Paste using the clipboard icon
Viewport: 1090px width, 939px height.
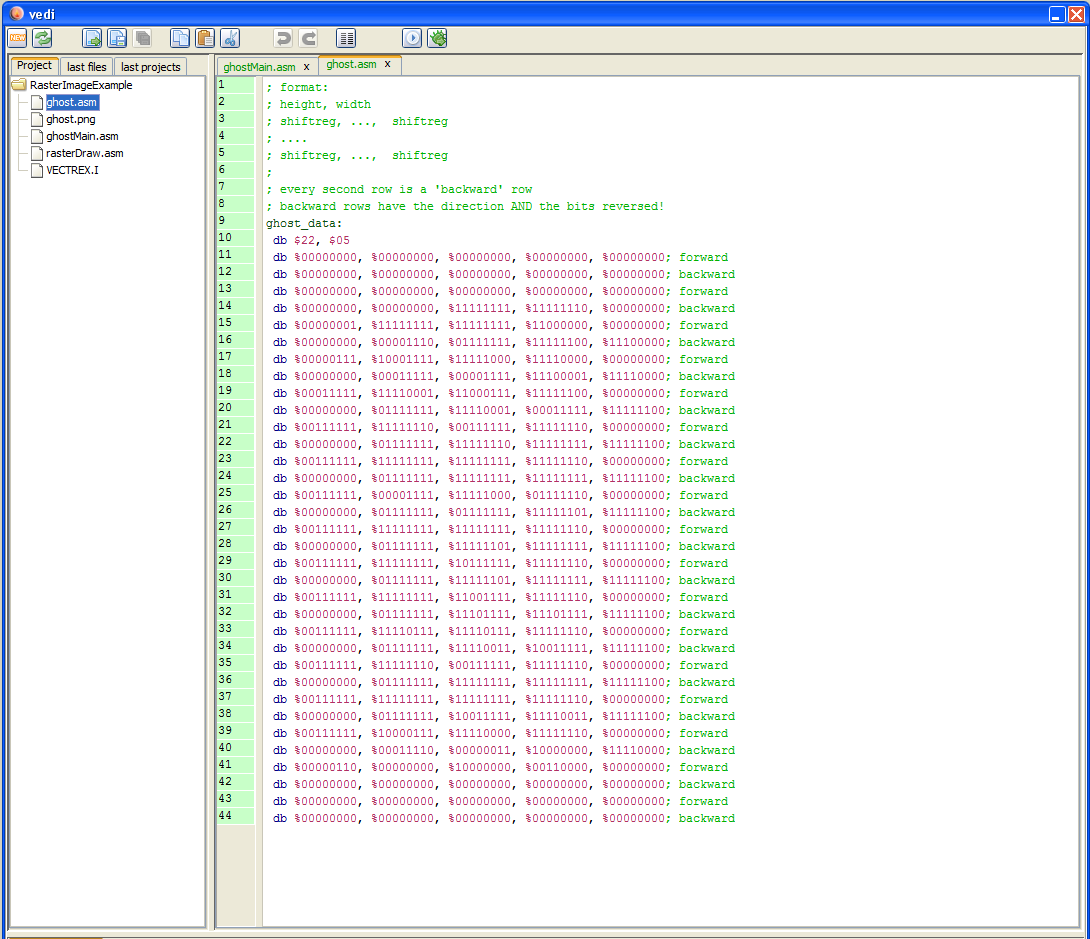[x=205, y=38]
